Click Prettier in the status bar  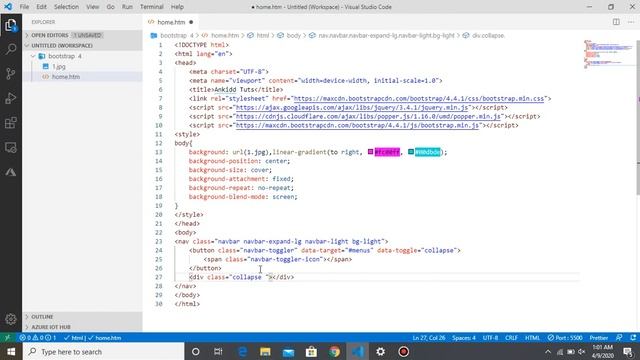[598, 338]
